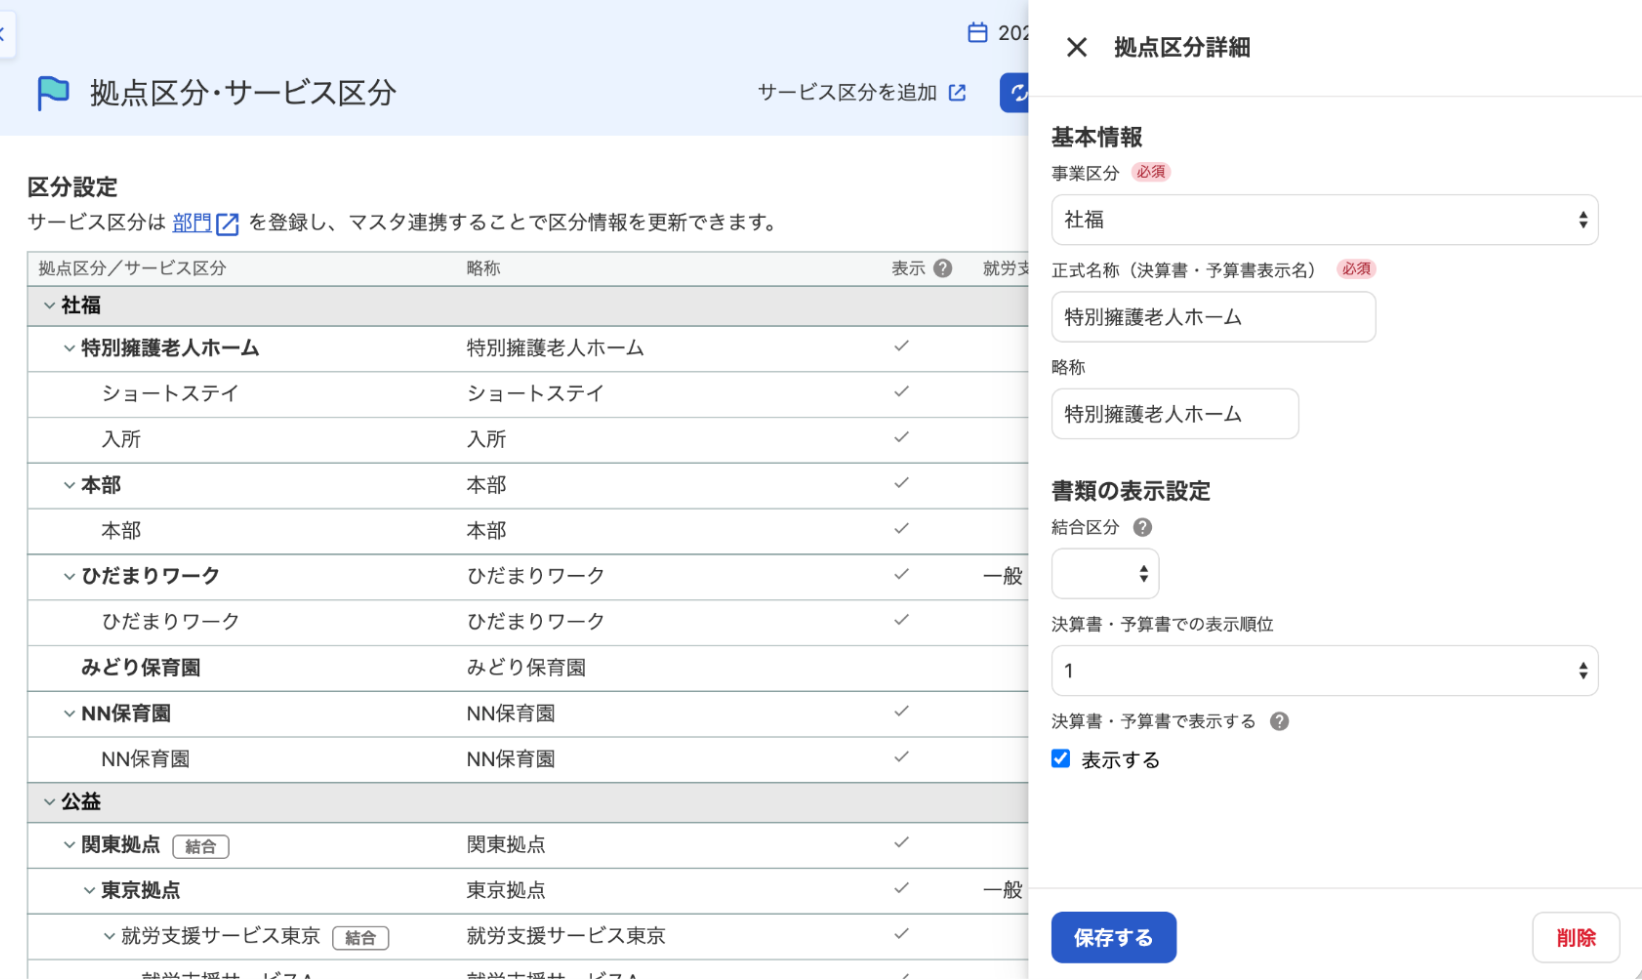Open the 結合区分 dropdown
Image resolution: width=1642 pixels, height=980 pixels.
click(x=1105, y=574)
